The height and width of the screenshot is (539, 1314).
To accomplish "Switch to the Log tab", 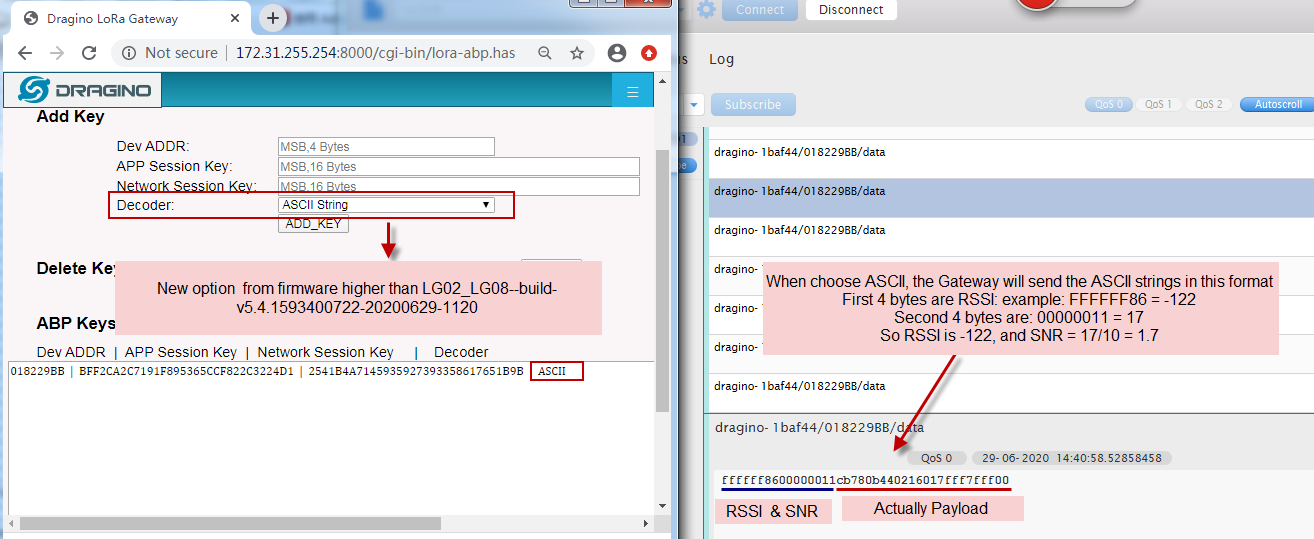I will coord(721,59).
